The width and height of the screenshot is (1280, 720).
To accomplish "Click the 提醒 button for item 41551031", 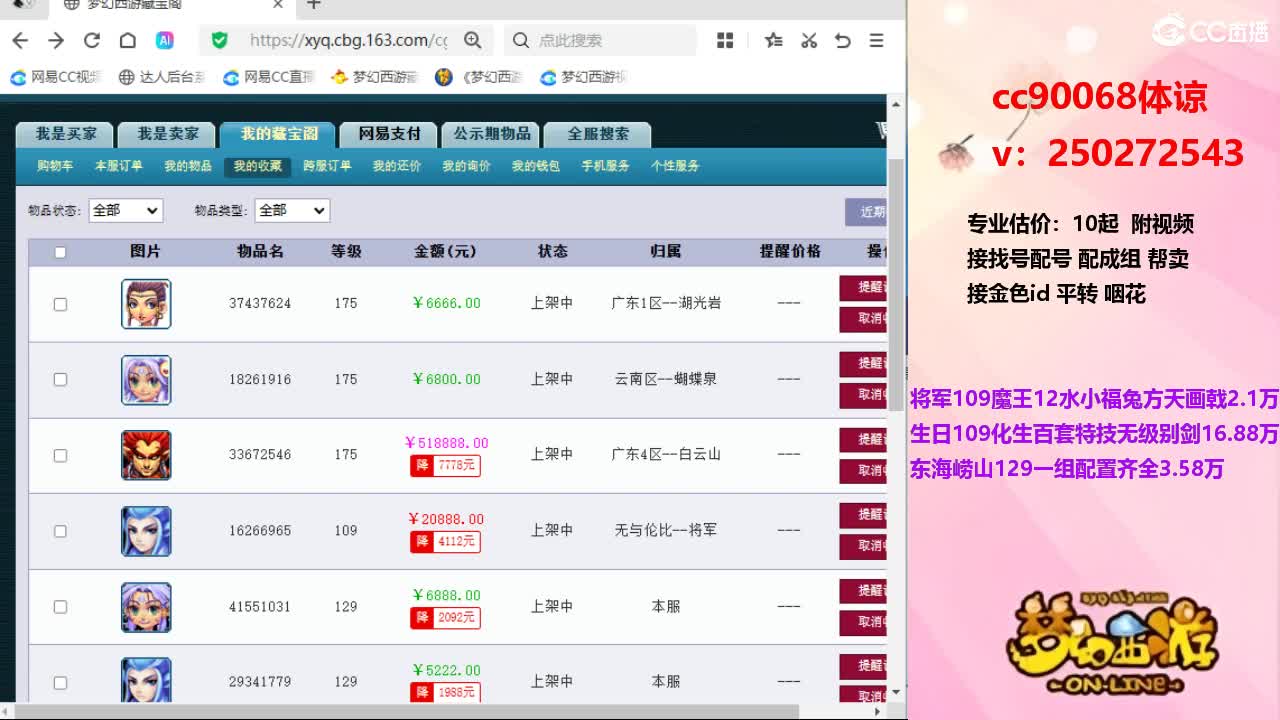I will pos(863,591).
